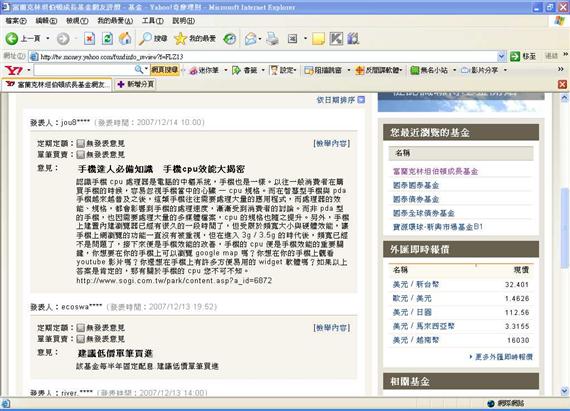Click the Mail envelope icon
570x411 pixels.
pos(250,39)
